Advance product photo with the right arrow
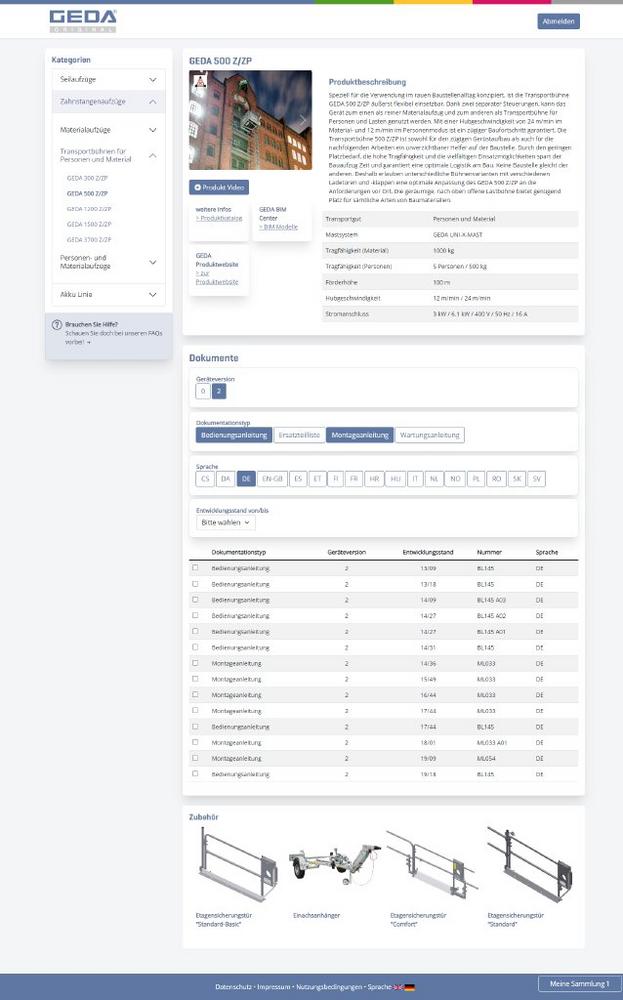The height and width of the screenshot is (1000, 623). [303, 120]
